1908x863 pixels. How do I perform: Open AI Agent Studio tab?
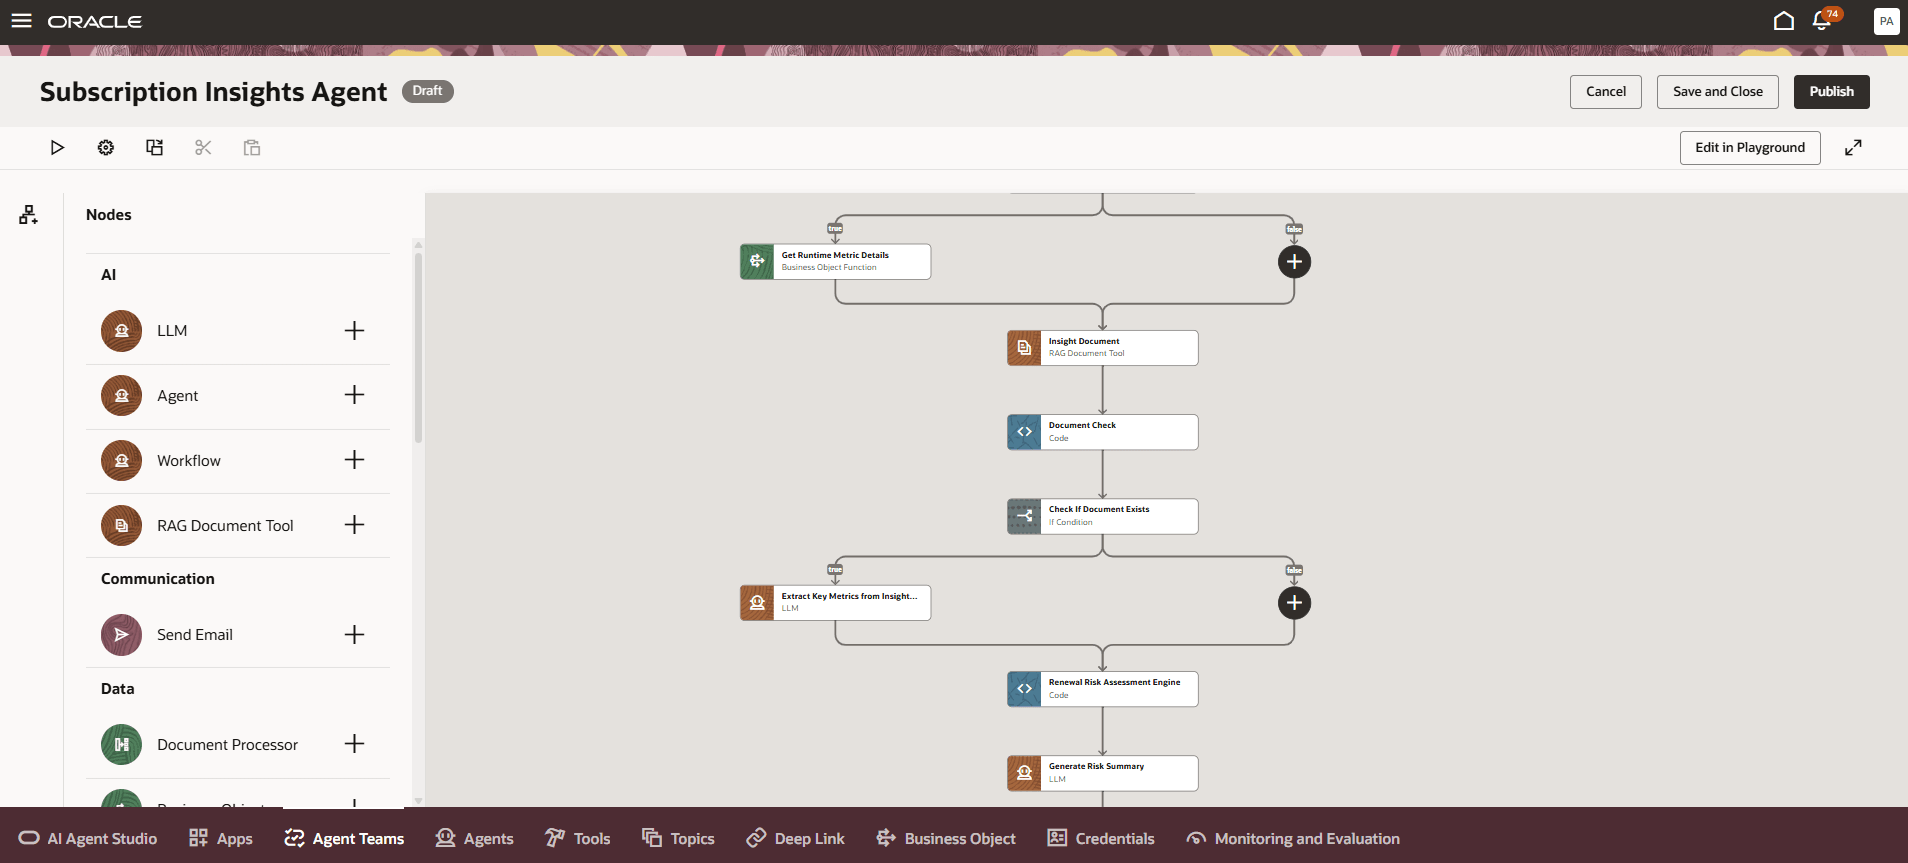(88, 839)
